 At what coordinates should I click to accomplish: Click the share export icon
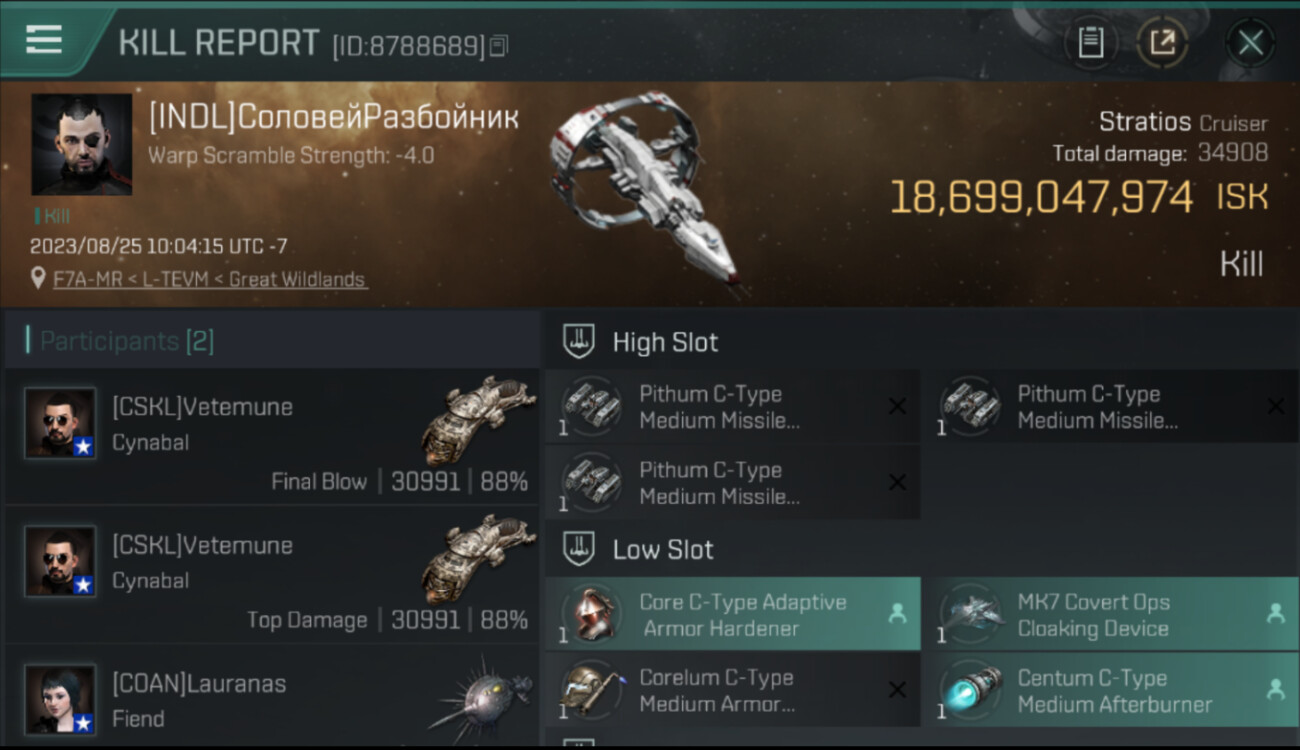point(1162,42)
